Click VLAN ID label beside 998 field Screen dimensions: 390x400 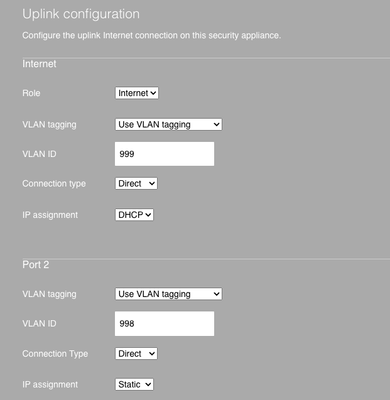(x=39, y=324)
